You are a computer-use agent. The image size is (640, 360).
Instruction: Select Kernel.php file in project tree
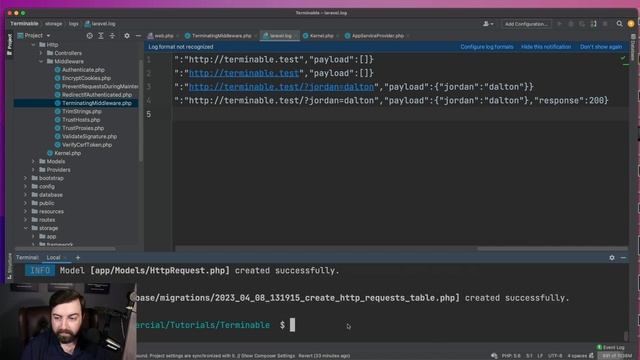tap(67, 153)
